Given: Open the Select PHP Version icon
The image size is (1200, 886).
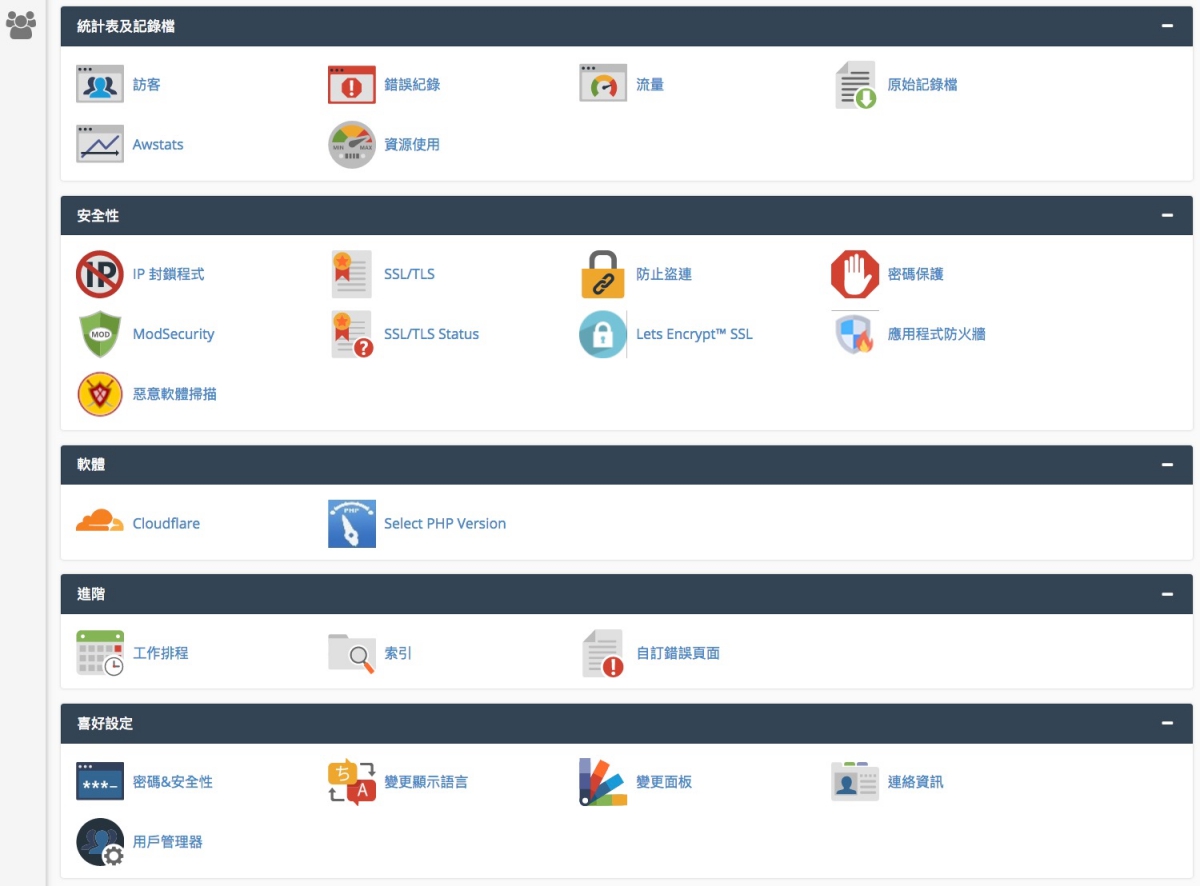Looking at the screenshot, I should coord(352,523).
